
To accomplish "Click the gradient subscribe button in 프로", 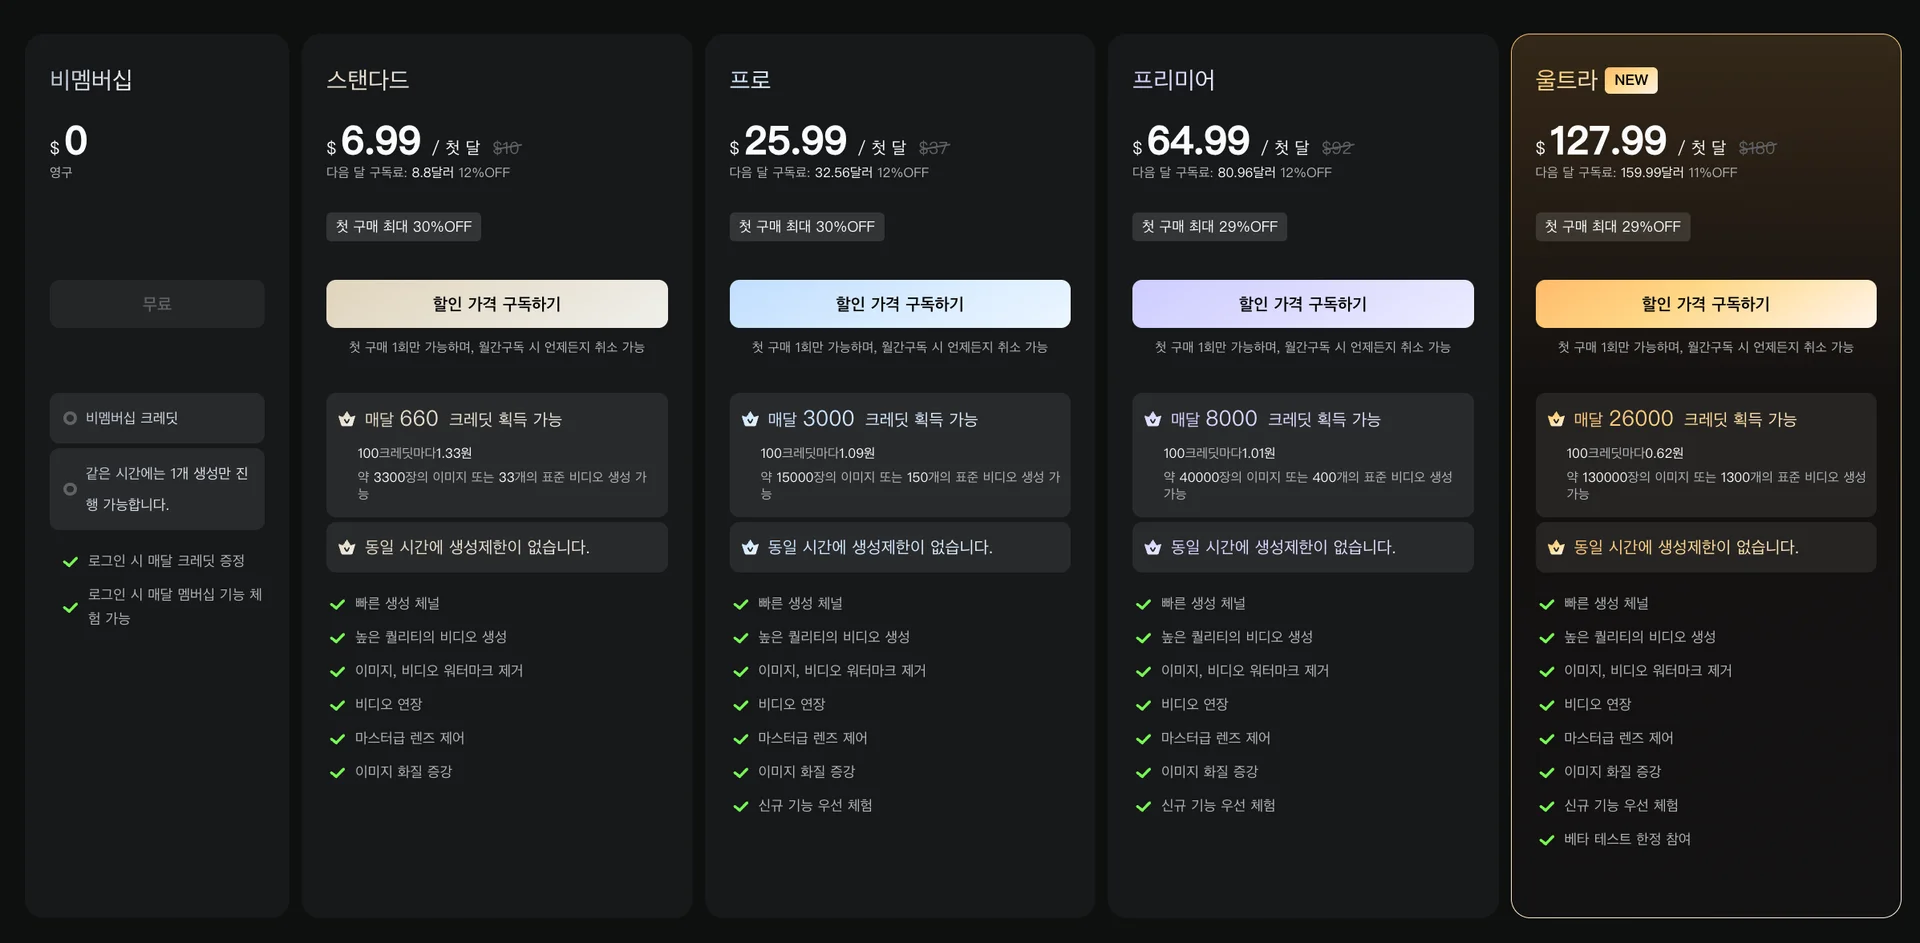I will [899, 303].
